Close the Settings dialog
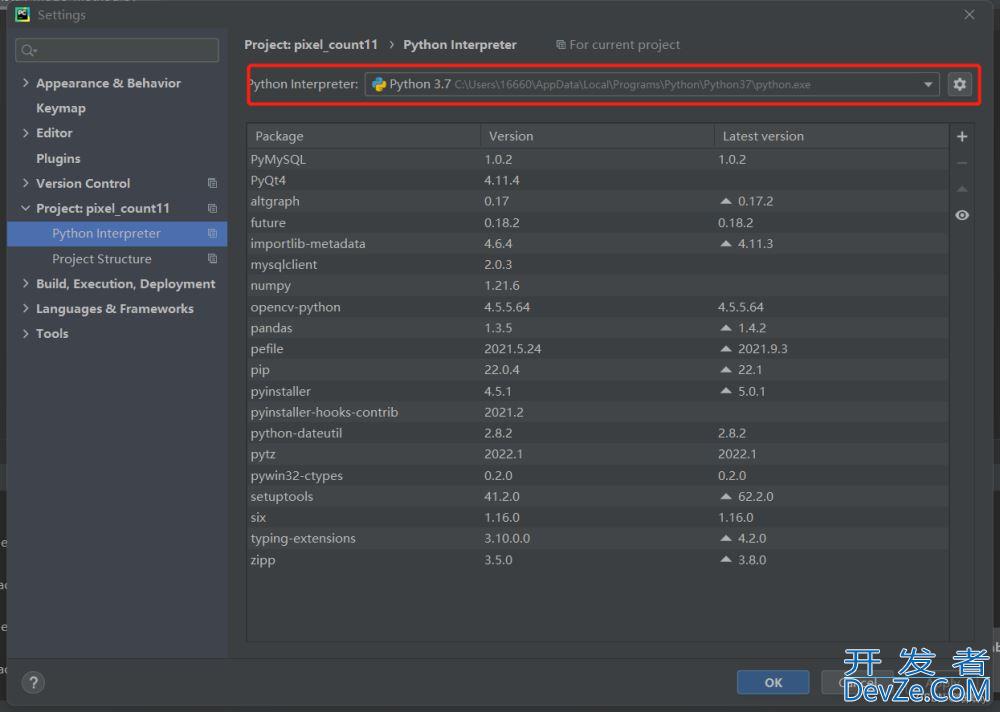Image resolution: width=1000 pixels, height=712 pixels. tap(969, 15)
